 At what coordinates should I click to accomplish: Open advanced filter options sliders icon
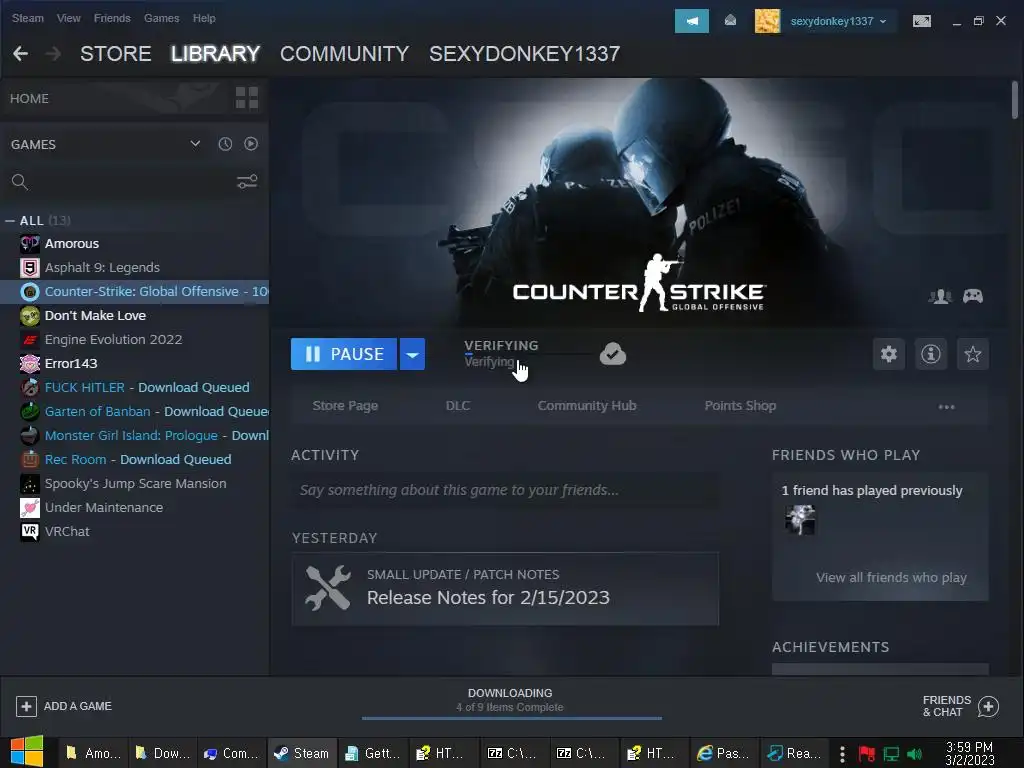[x=247, y=182]
